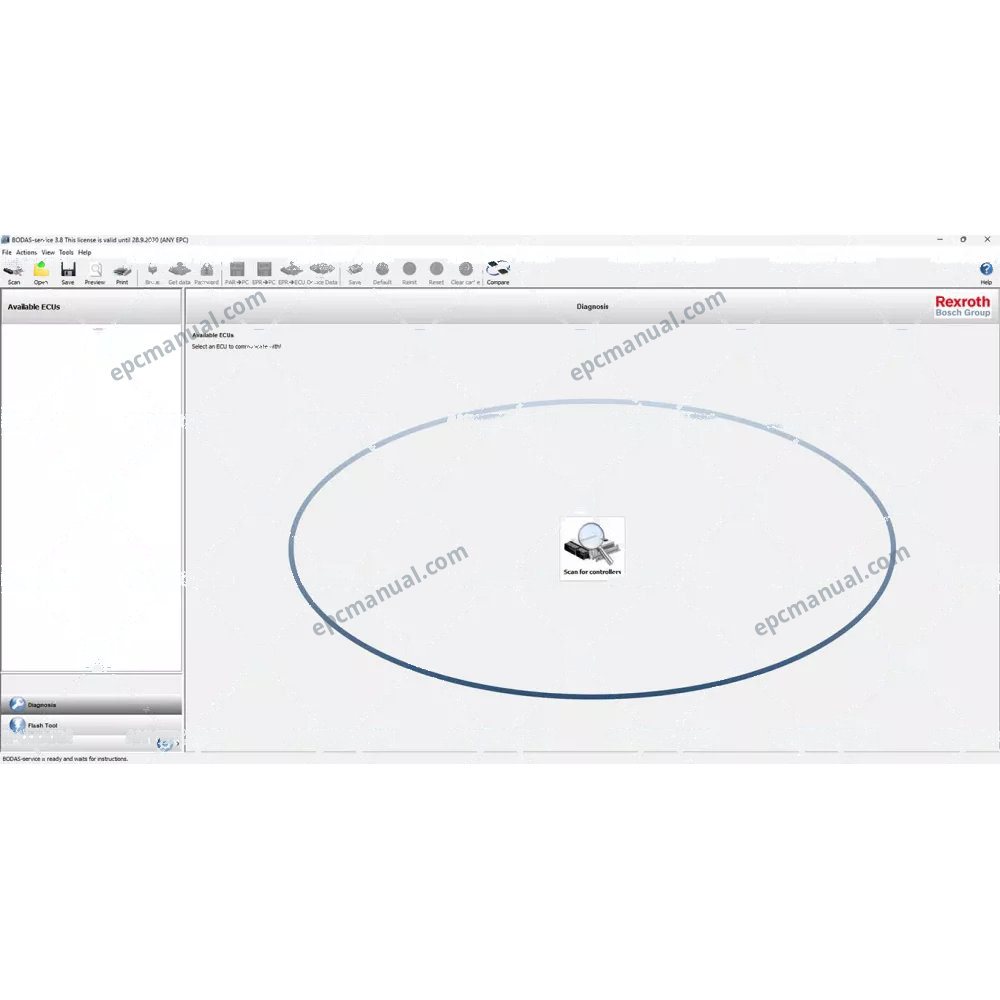
Task: Click the status bar ready message
Action: pos(65,759)
